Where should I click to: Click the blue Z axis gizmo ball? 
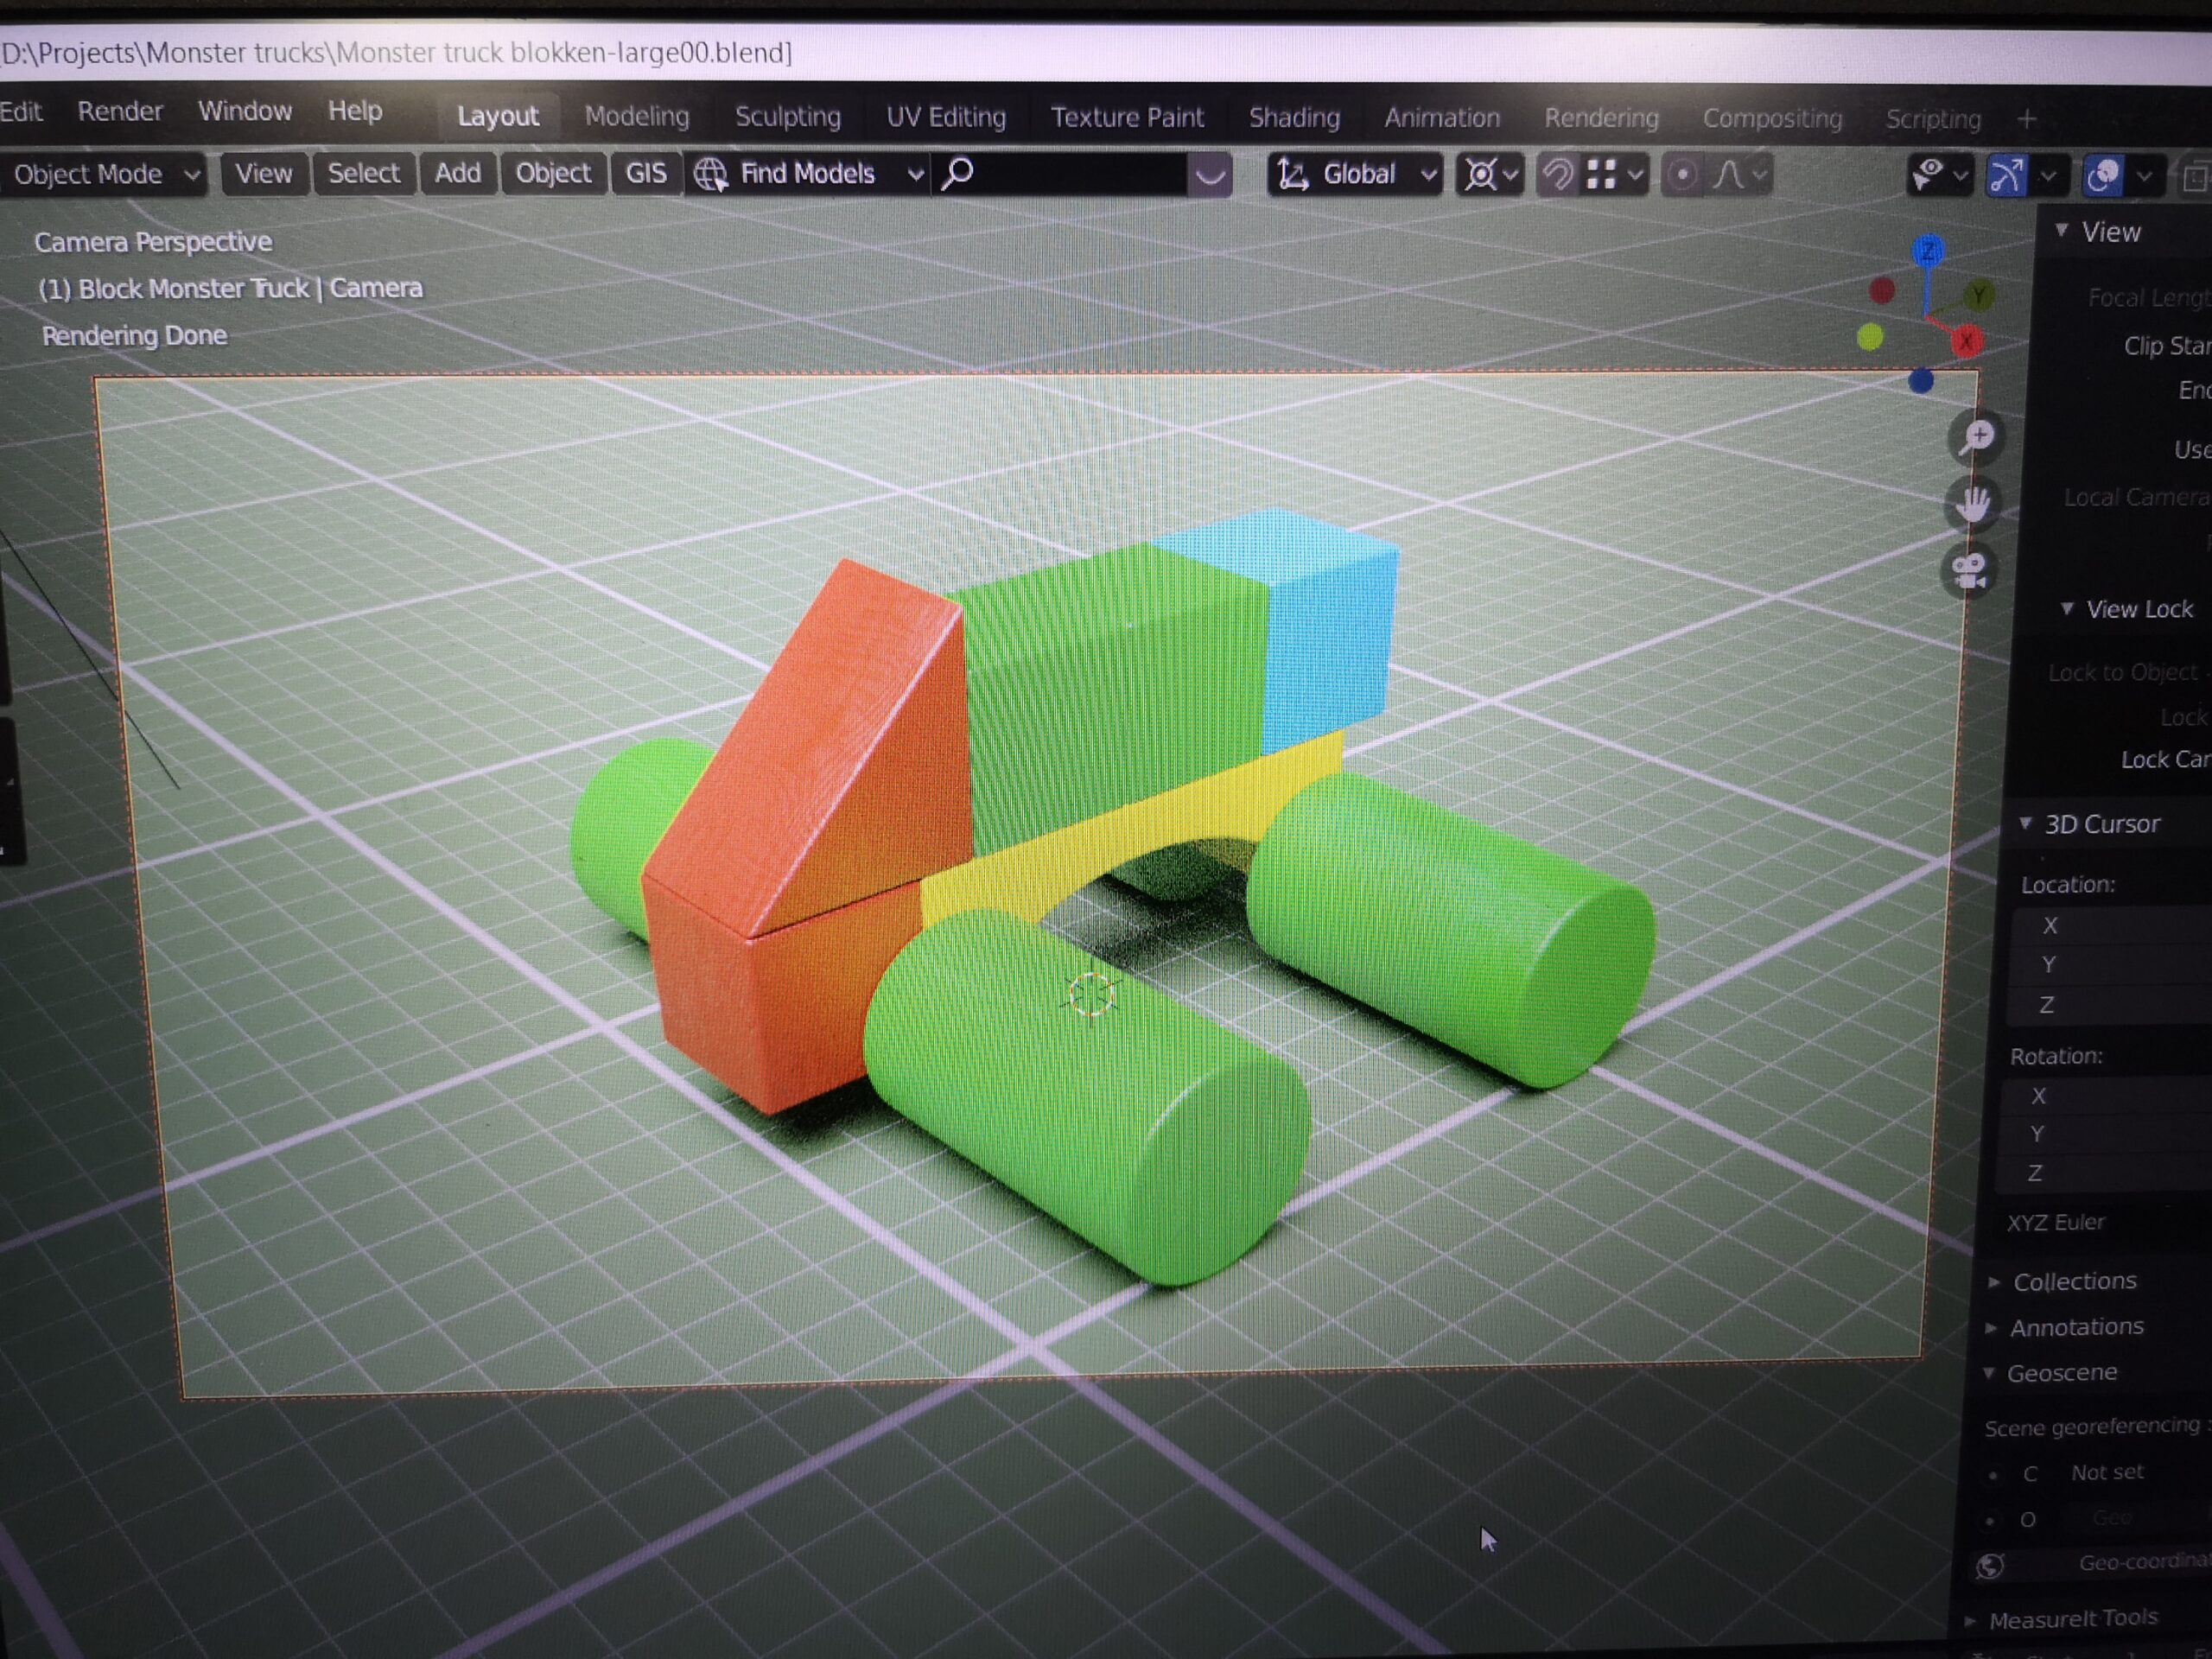point(1928,251)
